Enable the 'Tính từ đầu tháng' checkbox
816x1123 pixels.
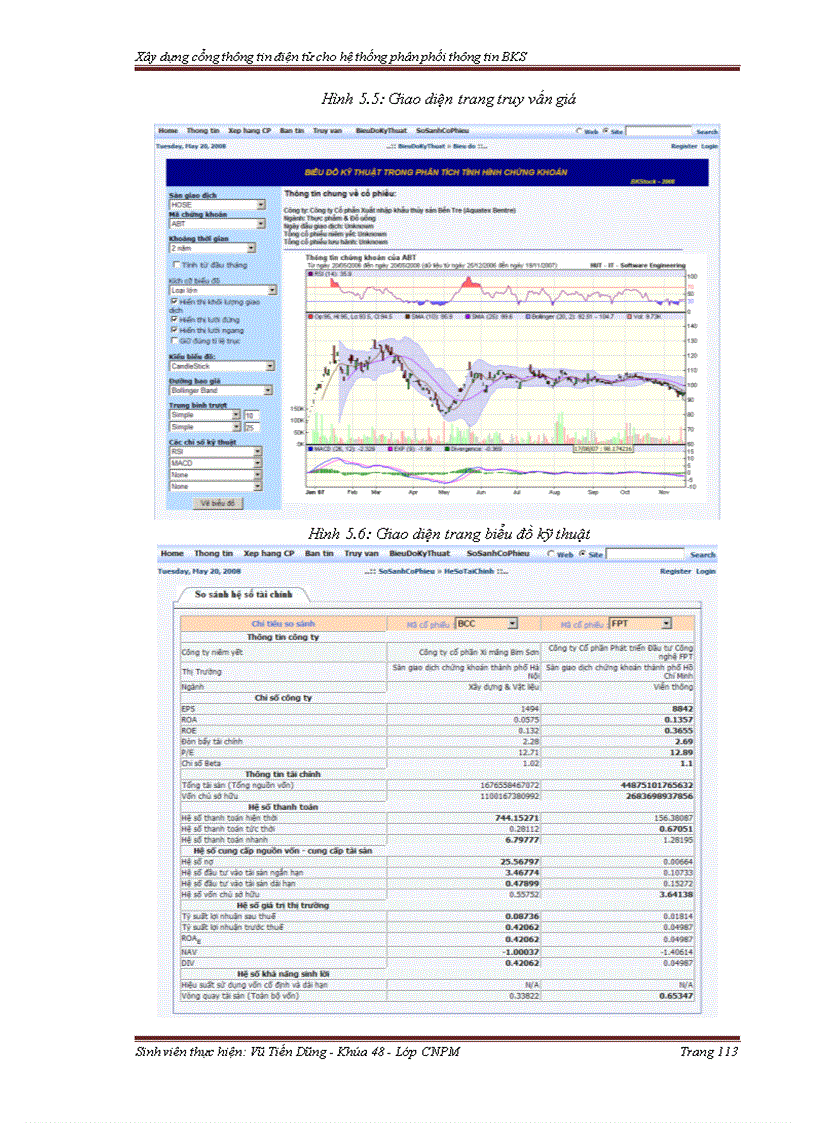[x=175, y=265]
